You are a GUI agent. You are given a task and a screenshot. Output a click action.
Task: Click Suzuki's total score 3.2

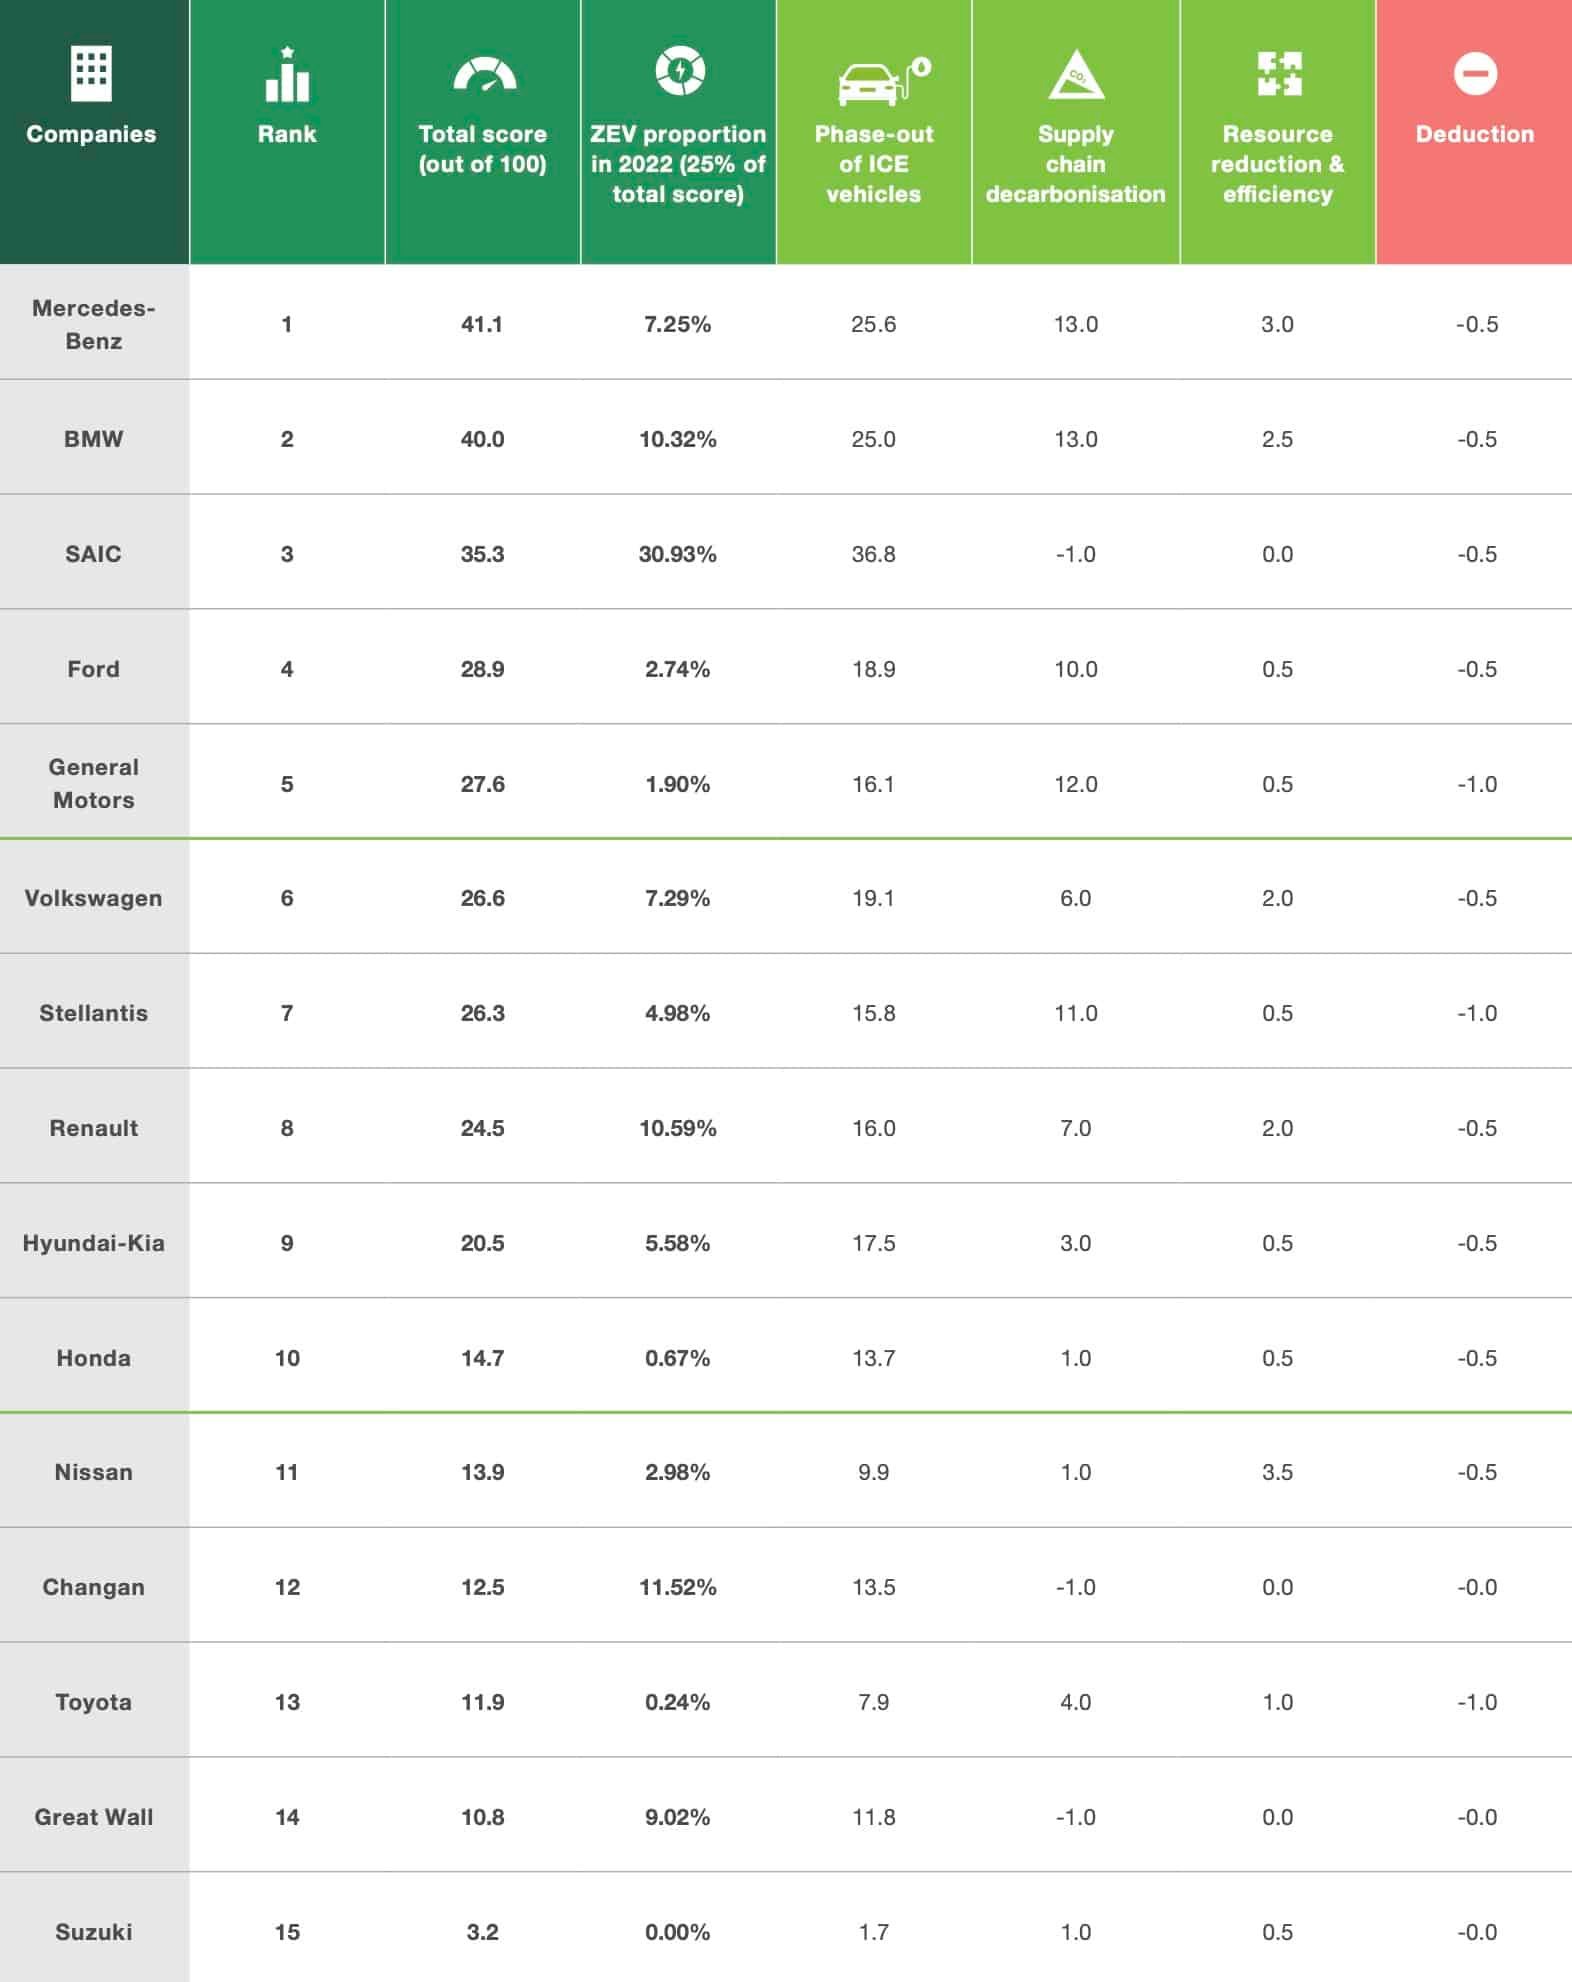[482, 1932]
